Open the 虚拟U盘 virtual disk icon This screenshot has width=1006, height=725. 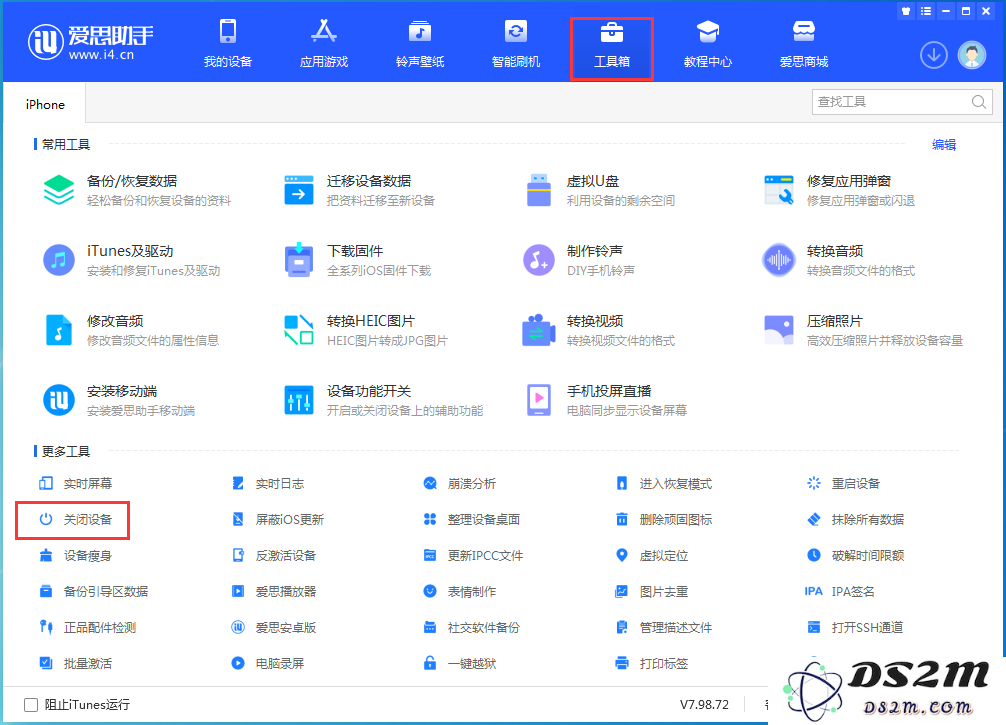(539, 190)
